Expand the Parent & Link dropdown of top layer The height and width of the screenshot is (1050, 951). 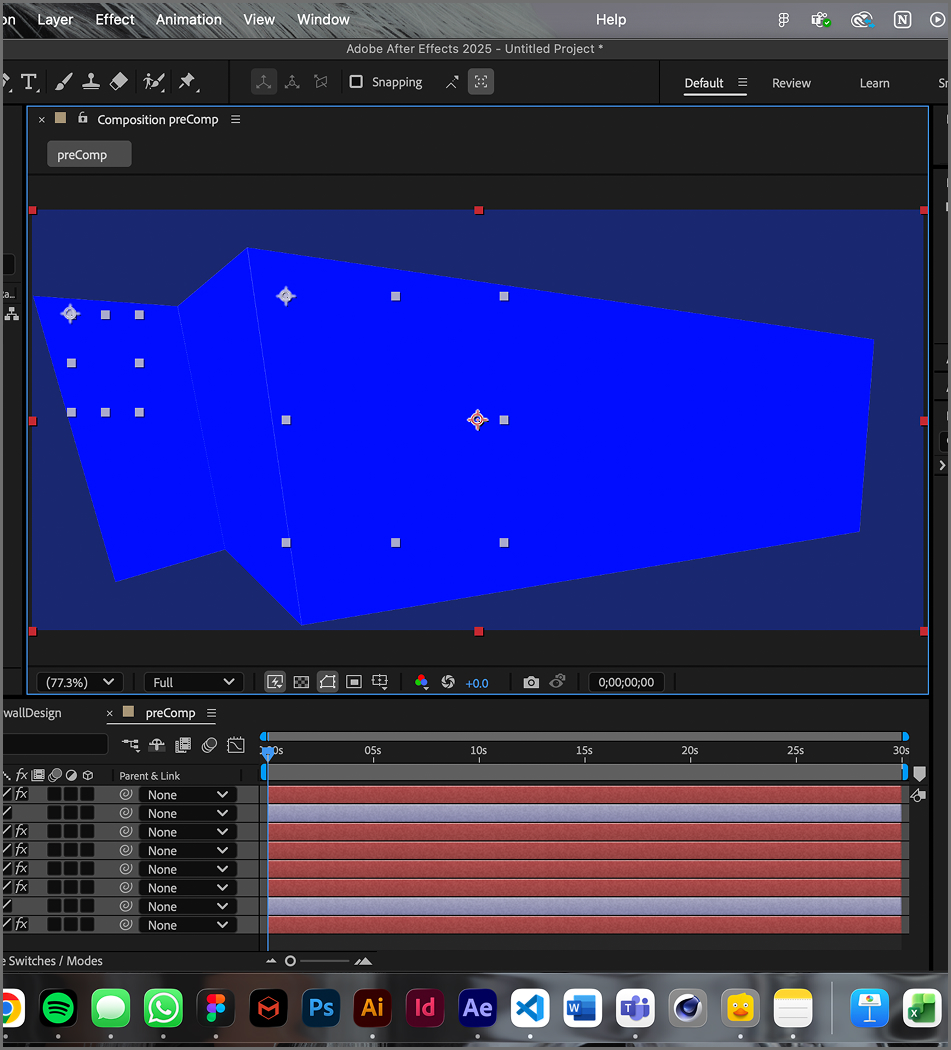[x=187, y=794]
